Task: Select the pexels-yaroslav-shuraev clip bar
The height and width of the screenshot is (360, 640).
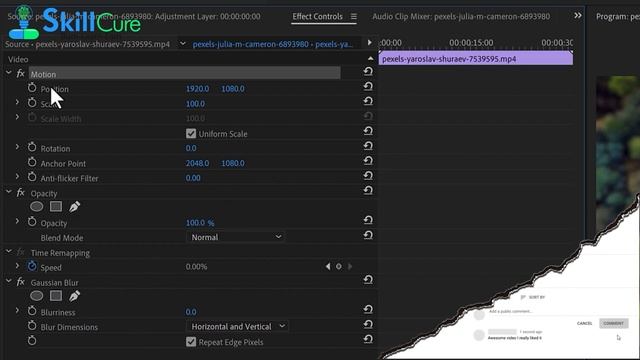Action: pyautogui.click(x=476, y=58)
